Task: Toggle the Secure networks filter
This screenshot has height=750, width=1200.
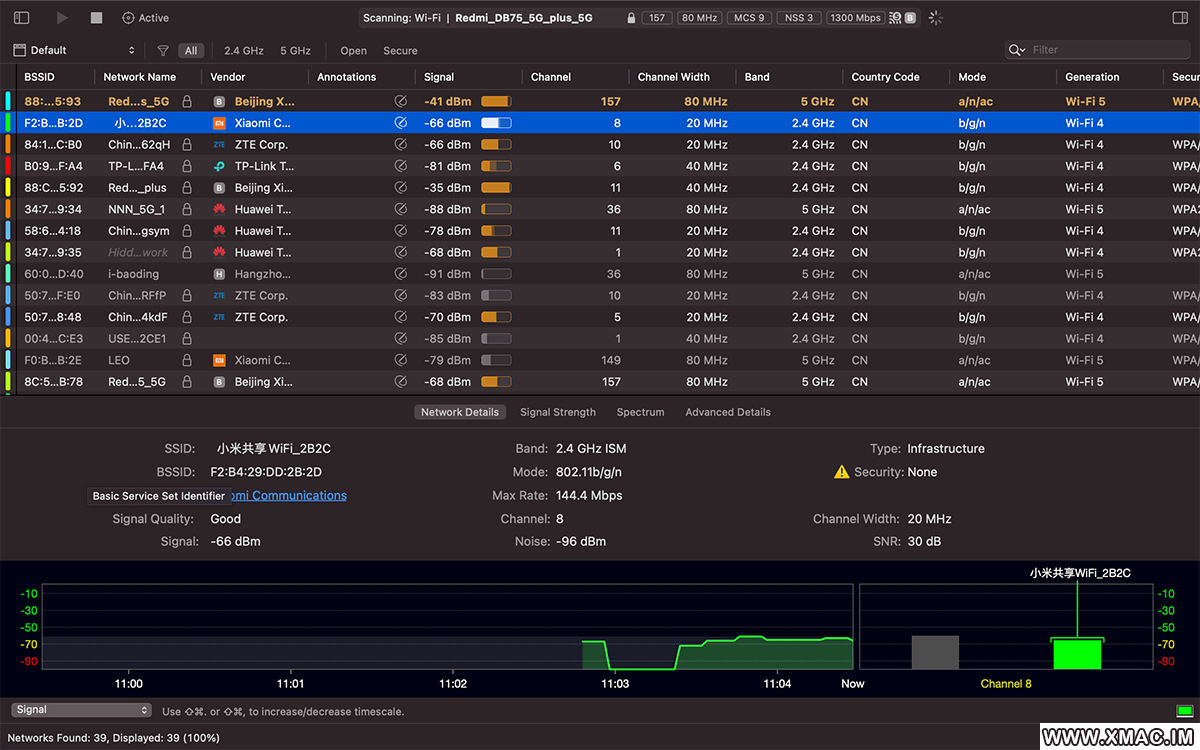Action: pyautogui.click(x=400, y=50)
